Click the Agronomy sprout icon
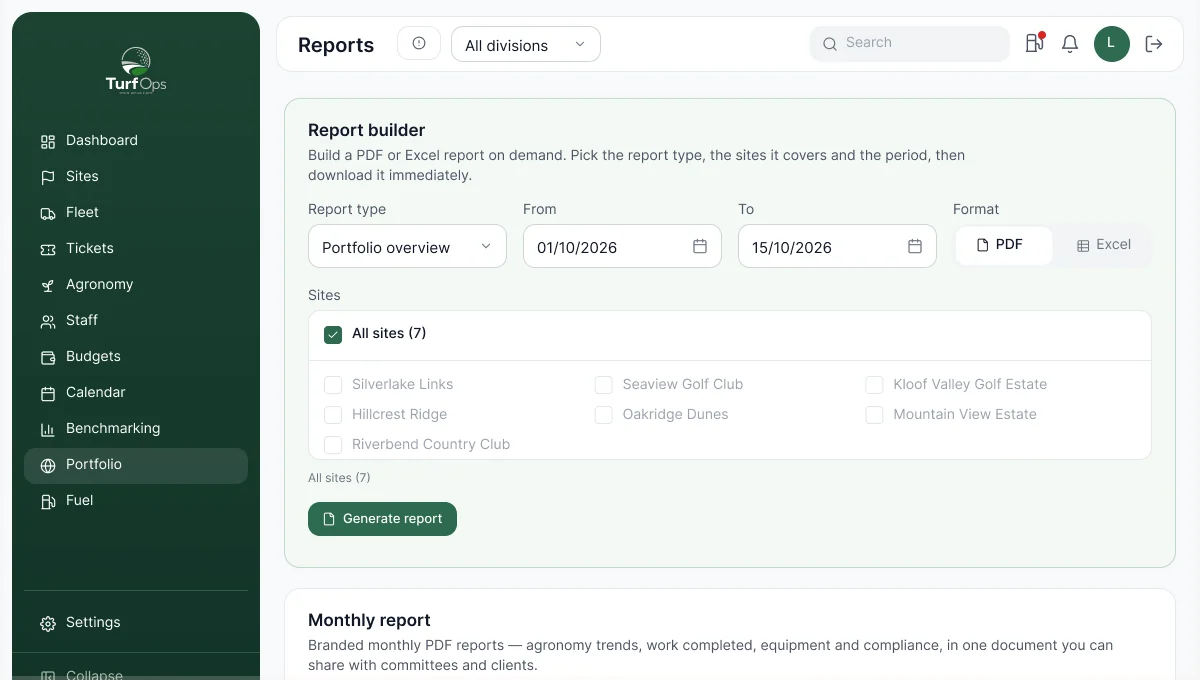This screenshot has height=680, width=1200. tap(48, 285)
